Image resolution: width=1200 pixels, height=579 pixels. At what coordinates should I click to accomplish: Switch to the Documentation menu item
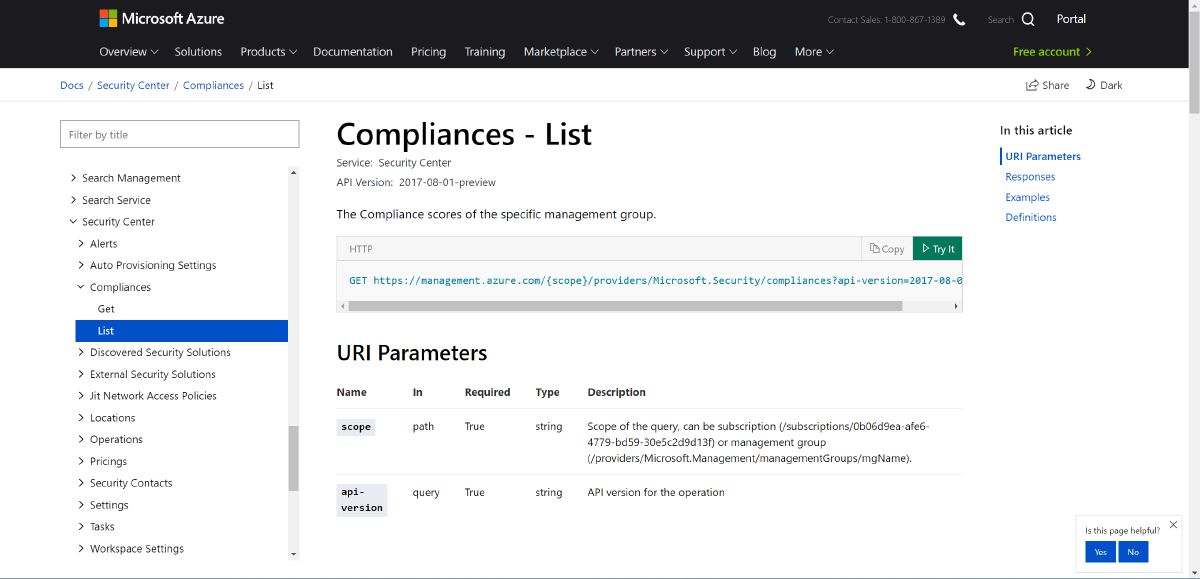click(x=353, y=51)
